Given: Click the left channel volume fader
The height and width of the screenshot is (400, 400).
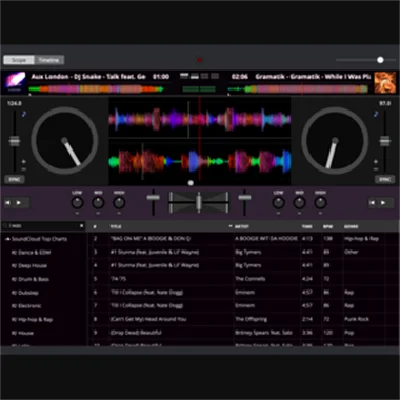Looking at the screenshot, I should click(x=153, y=197).
